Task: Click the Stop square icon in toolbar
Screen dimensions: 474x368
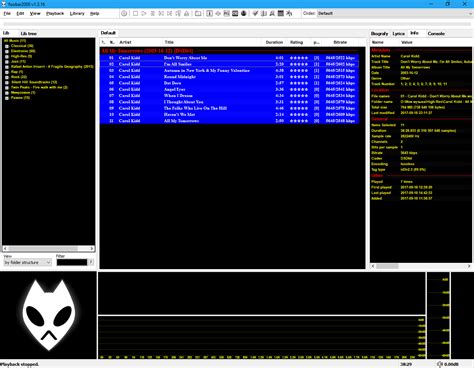Action: (135, 13)
